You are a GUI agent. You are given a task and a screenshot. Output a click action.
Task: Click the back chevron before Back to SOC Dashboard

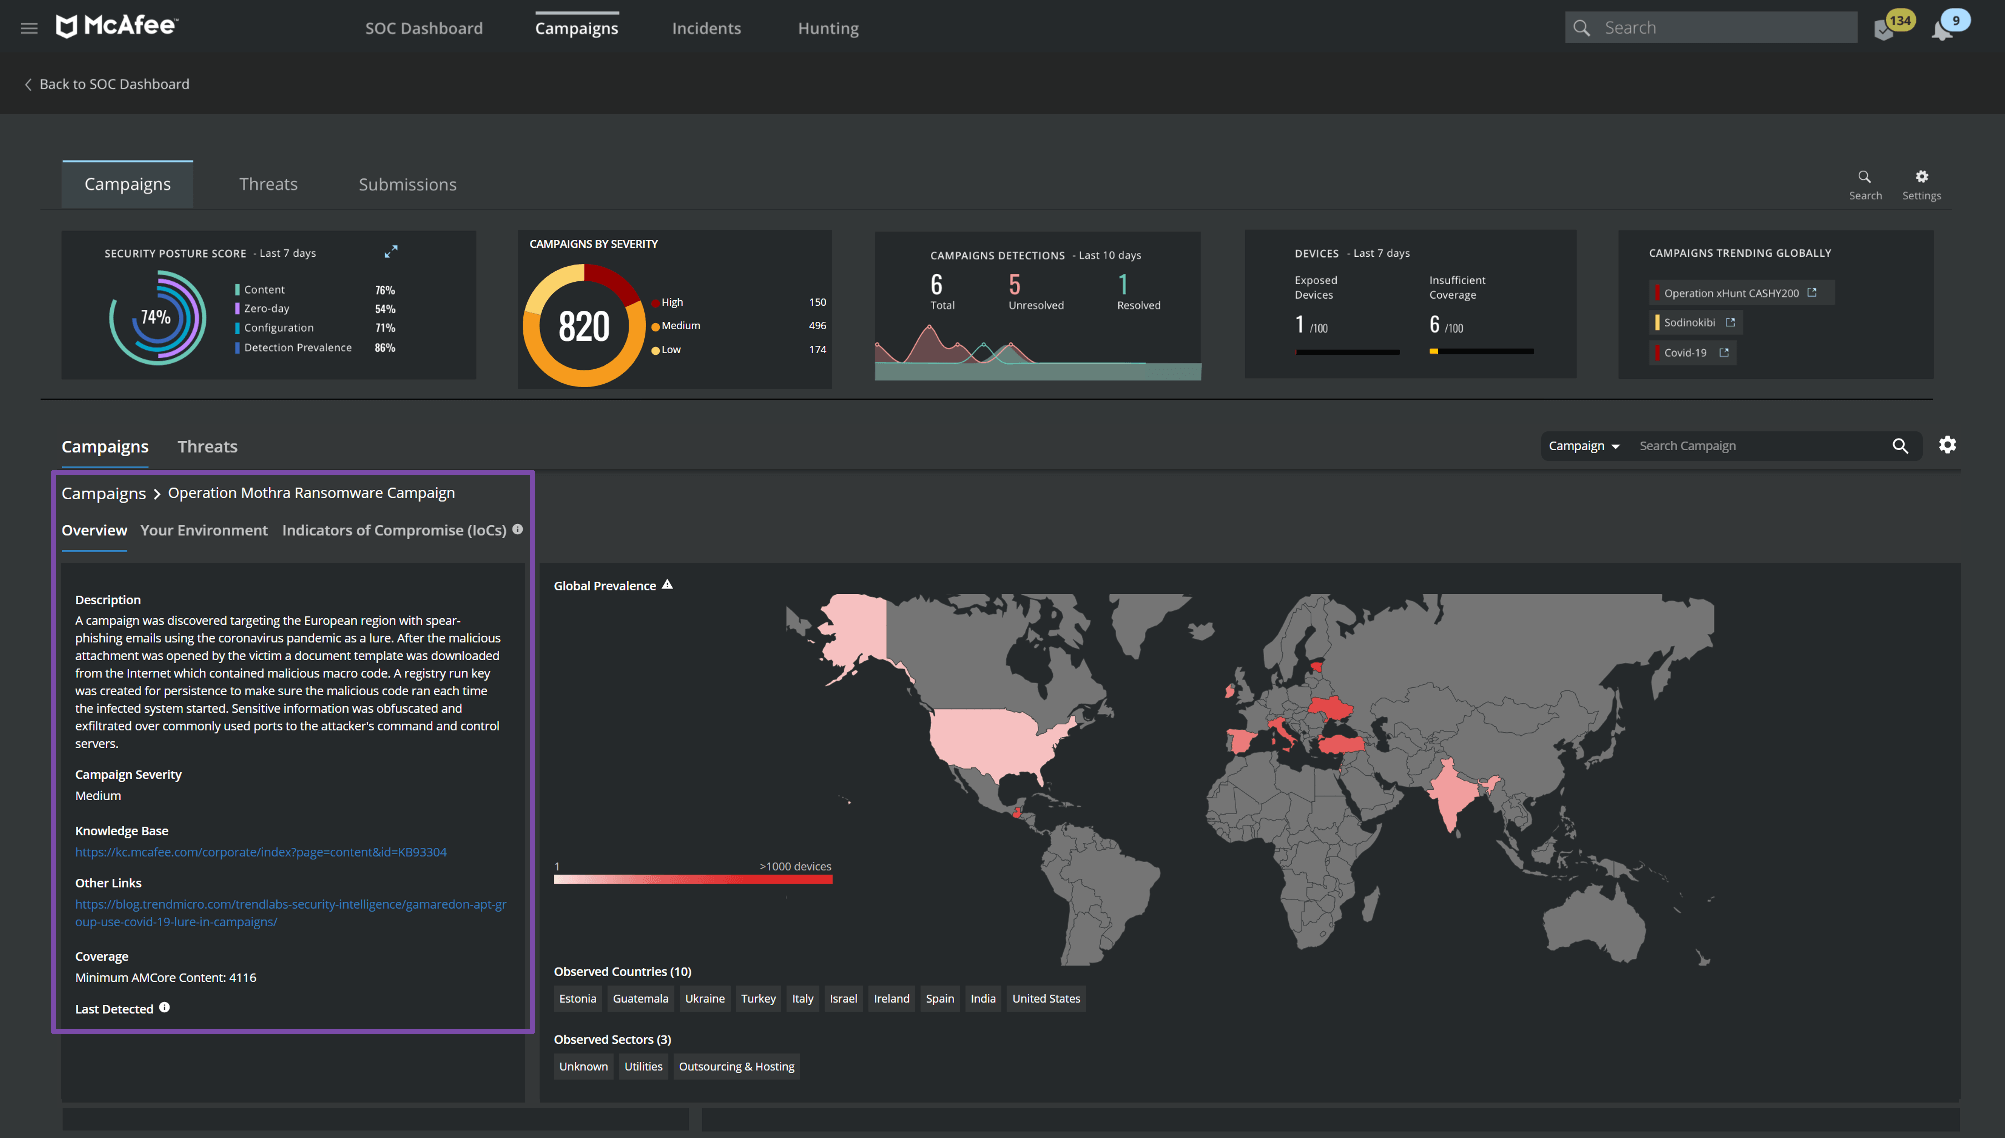click(x=28, y=84)
